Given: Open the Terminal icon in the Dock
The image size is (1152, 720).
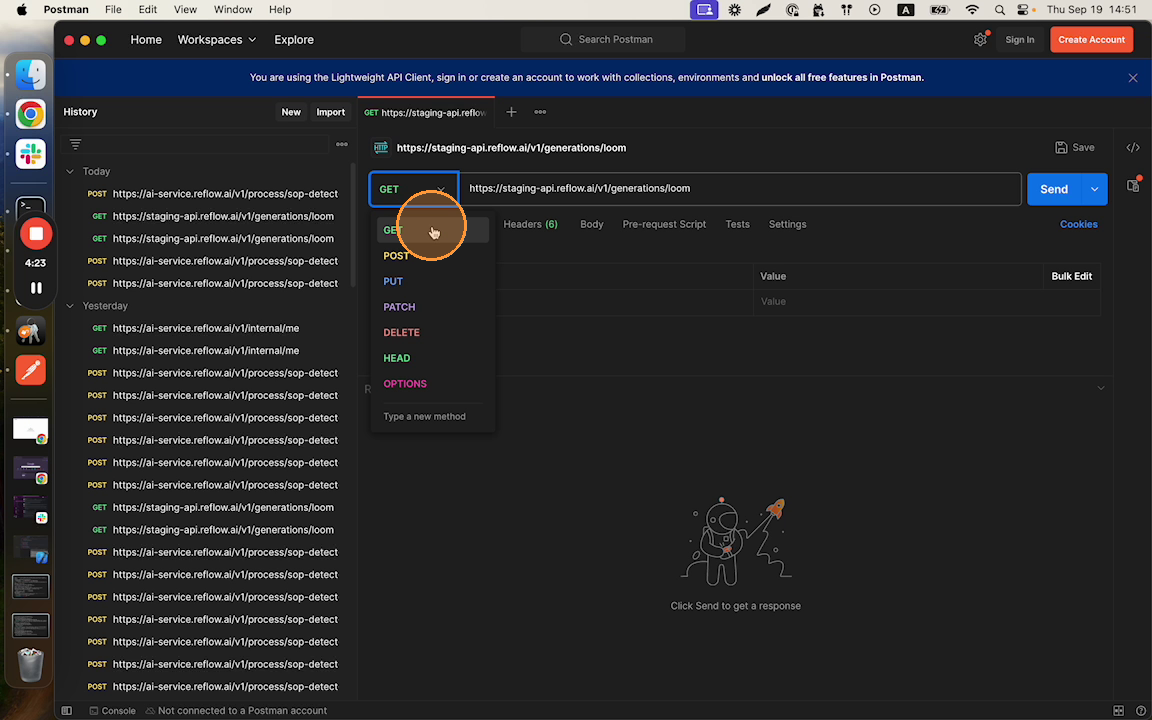Looking at the screenshot, I should coord(31,207).
